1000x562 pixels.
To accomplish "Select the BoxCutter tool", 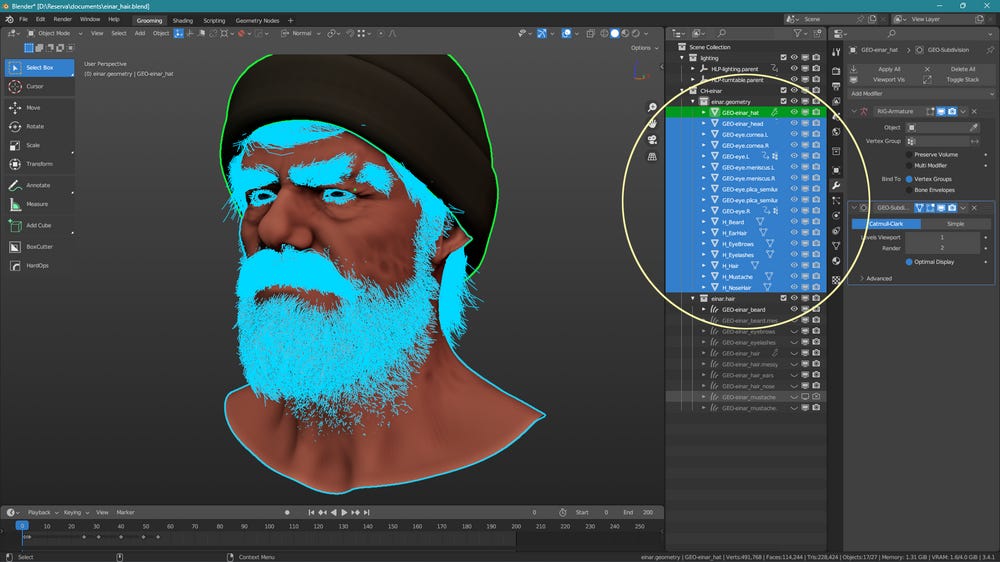I will pyautogui.click(x=39, y=246).
